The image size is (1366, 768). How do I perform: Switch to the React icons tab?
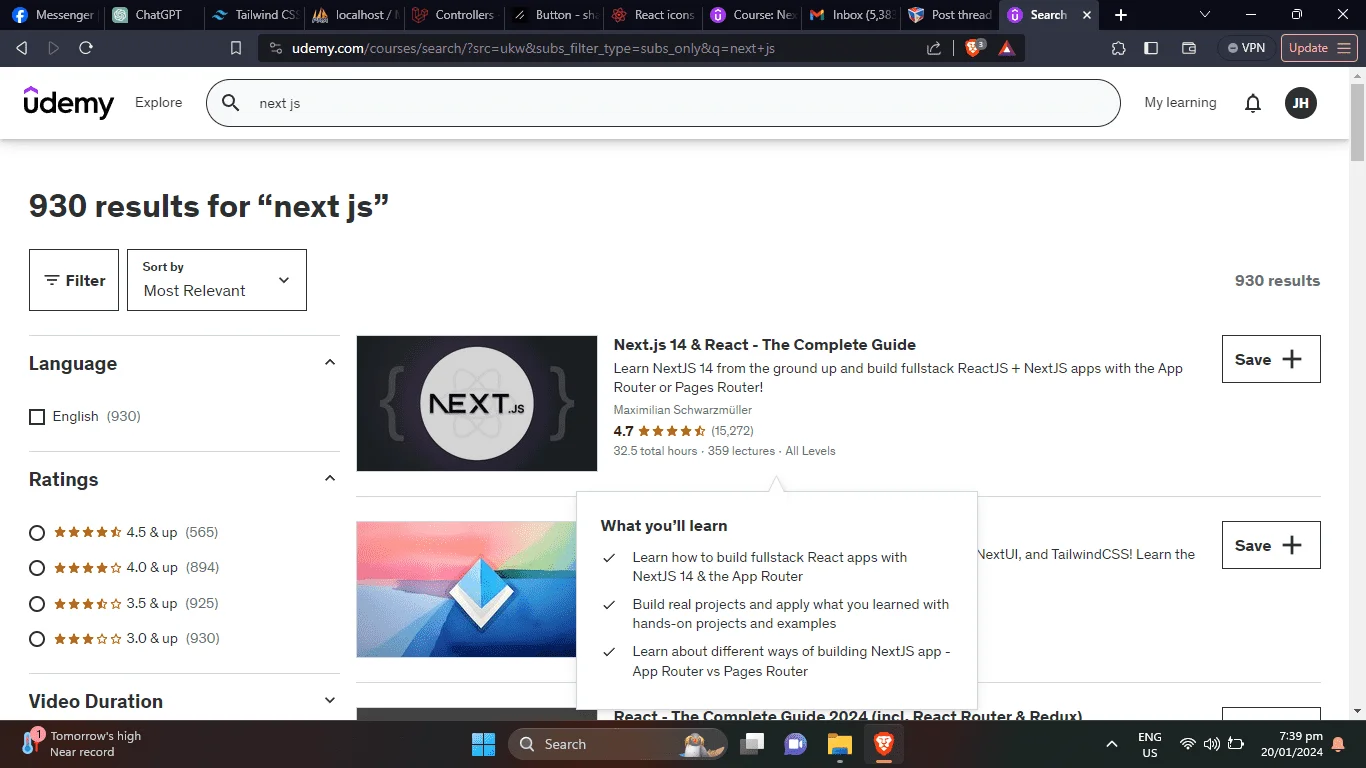(x=652, y=15)
